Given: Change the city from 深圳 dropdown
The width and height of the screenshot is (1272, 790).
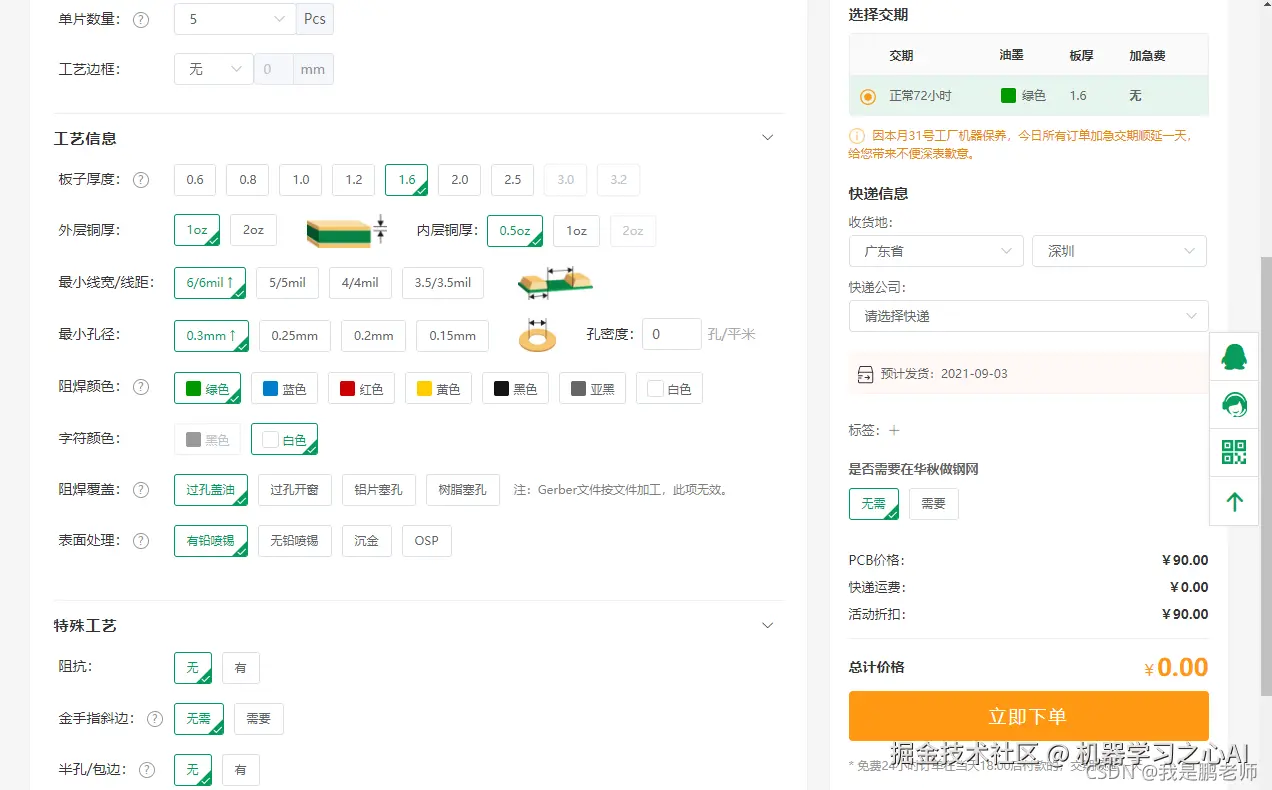Looking at the screenshot, I should coord(1118,251).
